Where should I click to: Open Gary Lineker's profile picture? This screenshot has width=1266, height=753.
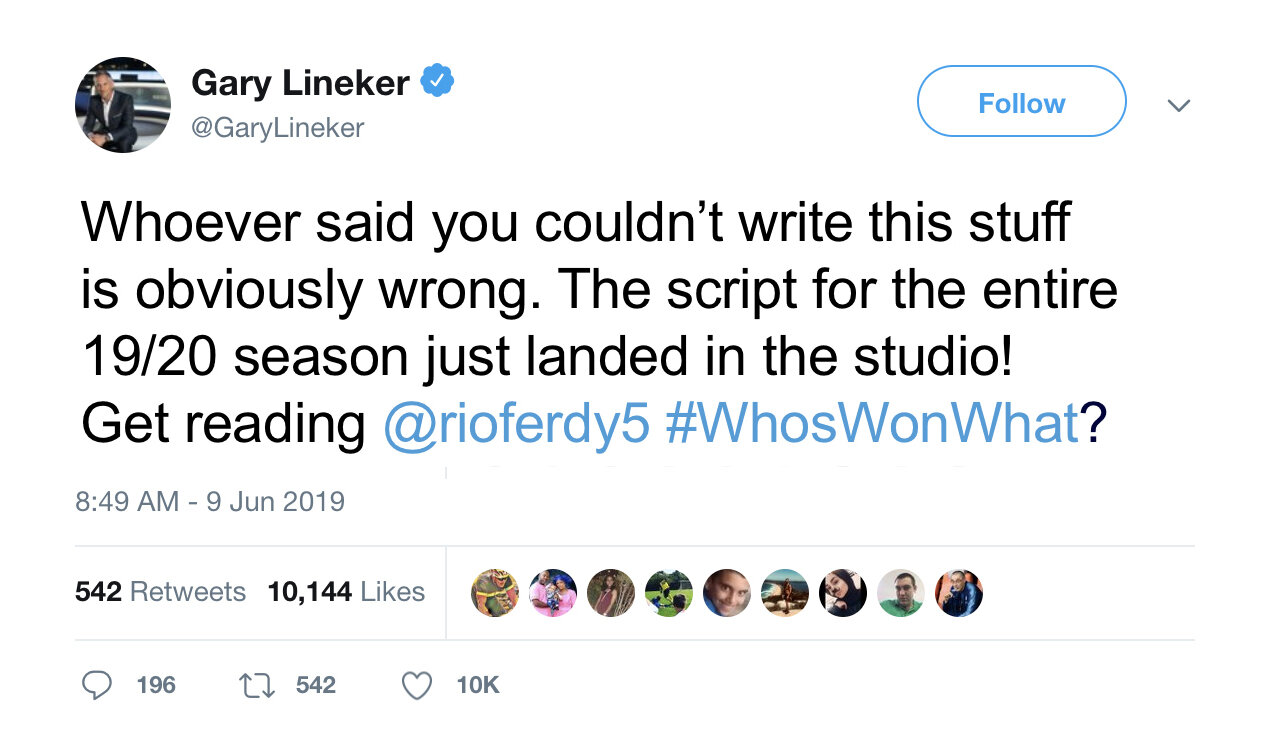123,105
